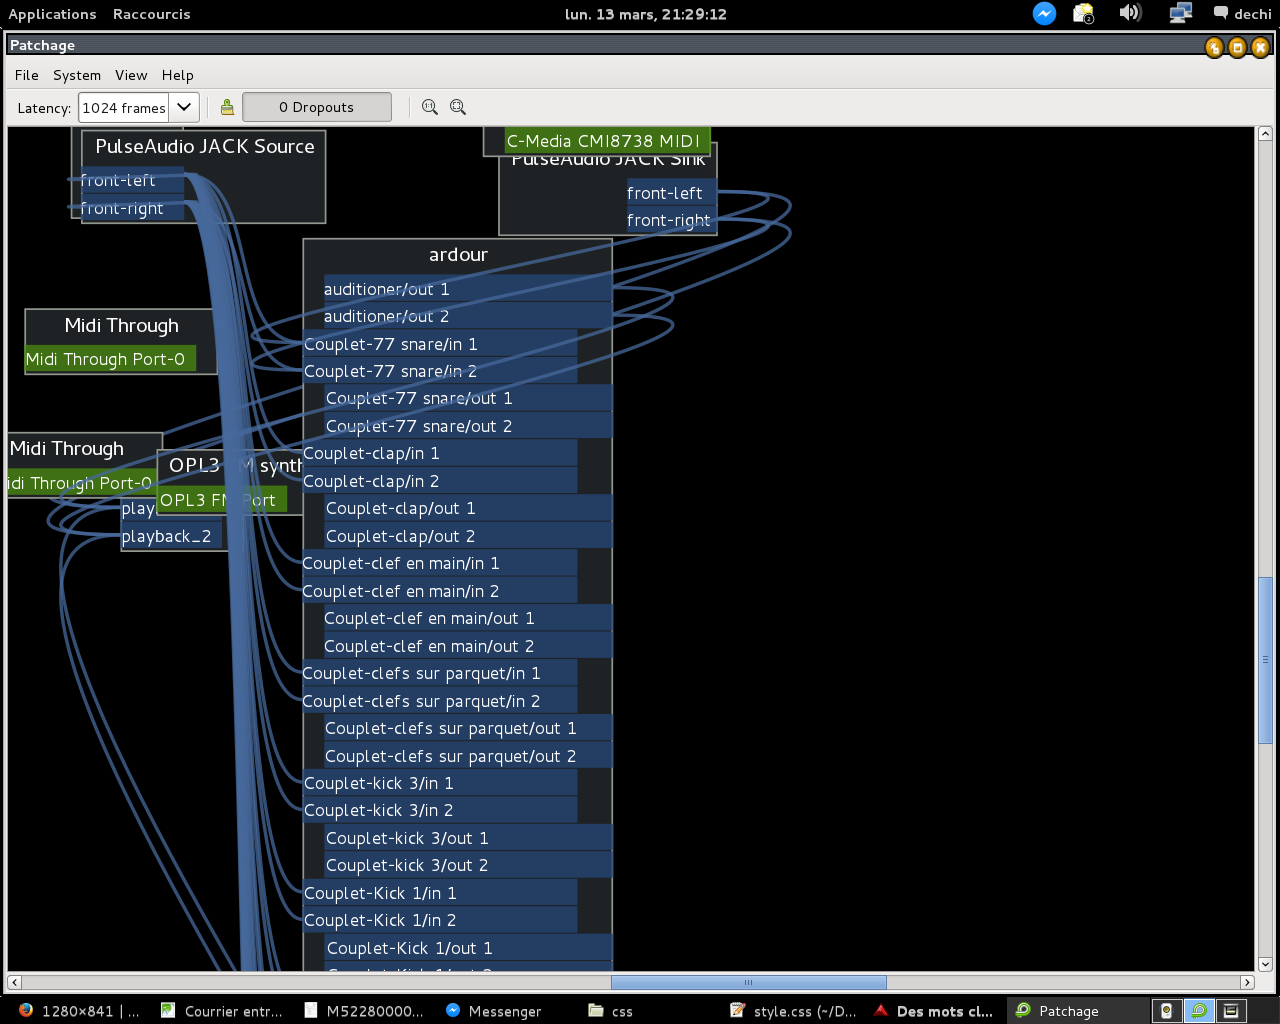
Task: Select port Couplet-clef en main/out 2
Action: coord(468,646)
